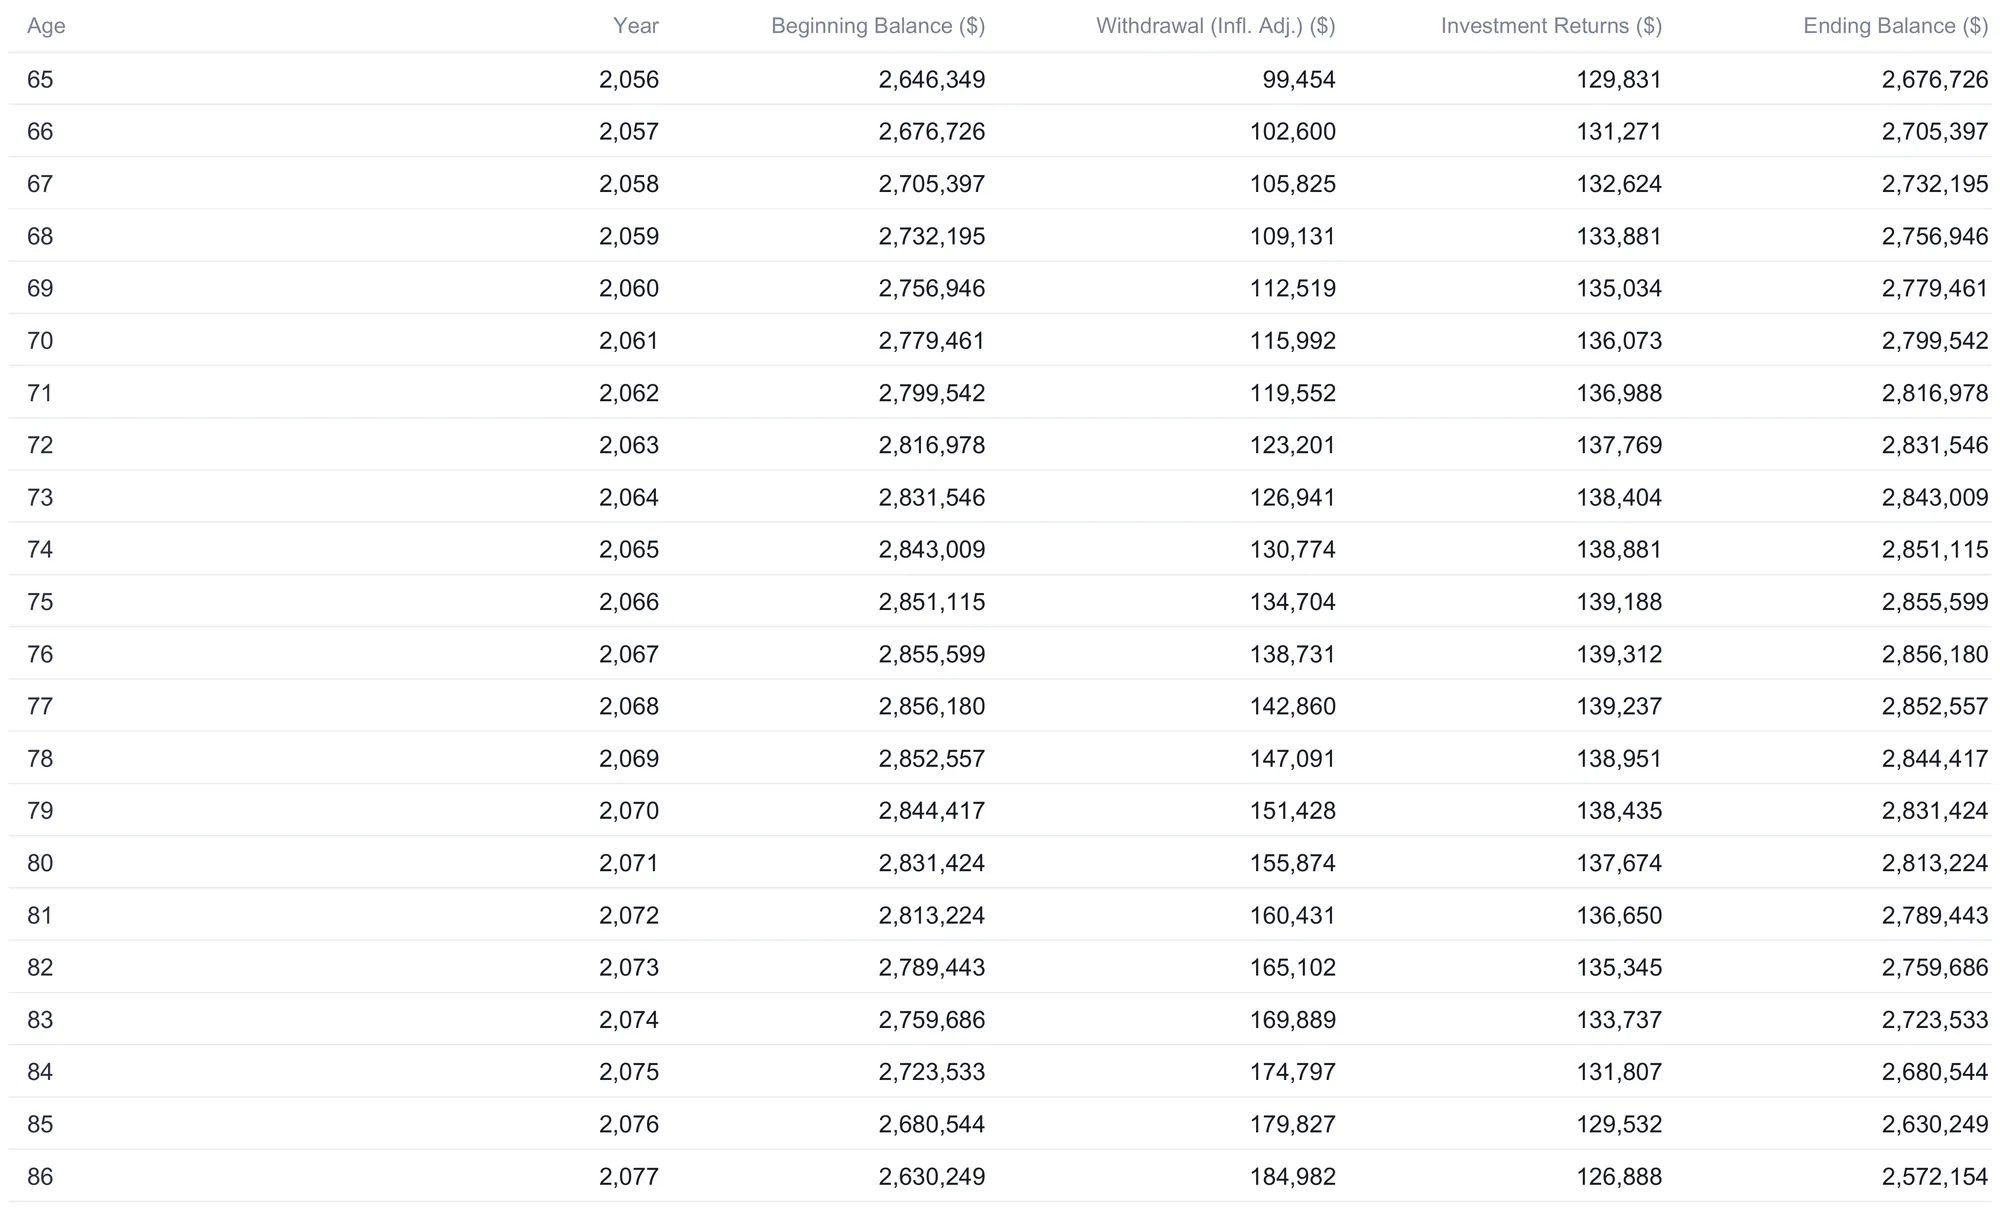Screen dimensions: 2000x1211
Task: Select investment returns value 139,312
Action: 1619,654
